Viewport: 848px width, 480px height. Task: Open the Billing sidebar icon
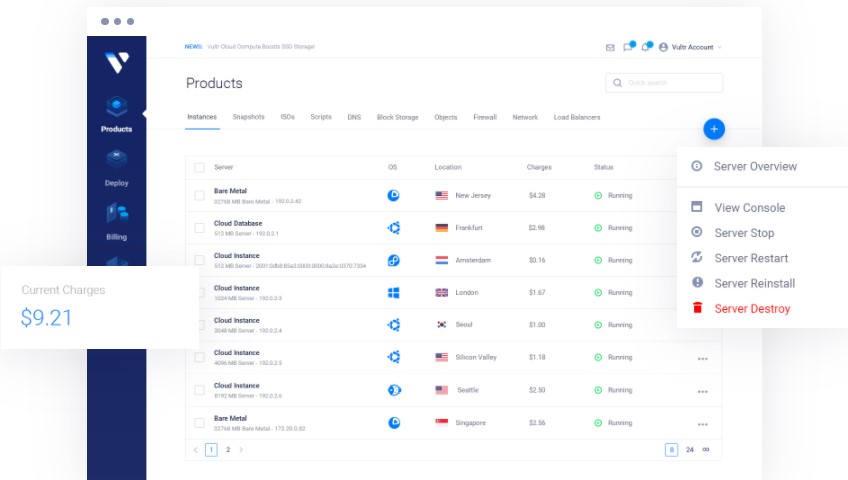pos(116,213)
